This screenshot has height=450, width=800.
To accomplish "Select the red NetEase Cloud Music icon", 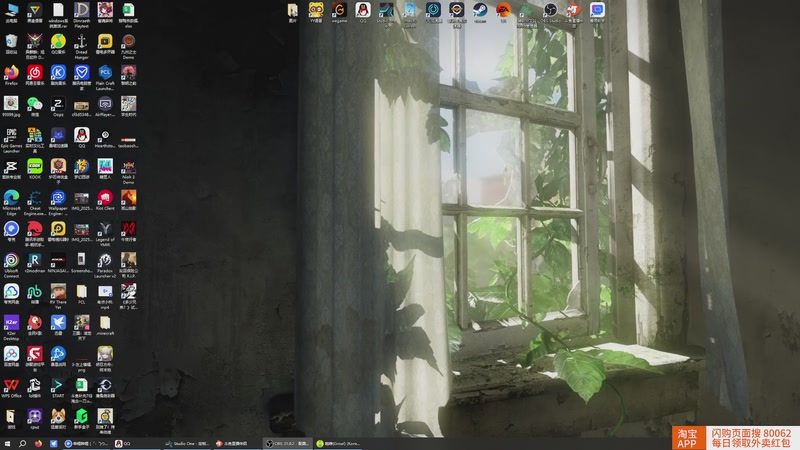I will click(x=35, y=75).
